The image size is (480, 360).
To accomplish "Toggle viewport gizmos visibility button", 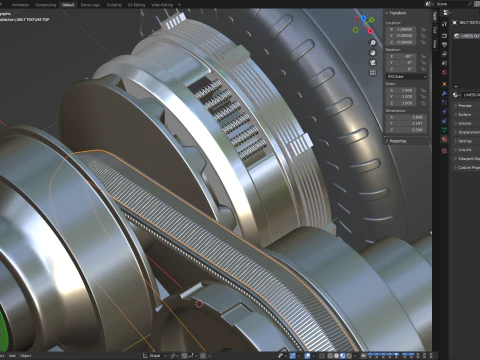I will point(293,356).
